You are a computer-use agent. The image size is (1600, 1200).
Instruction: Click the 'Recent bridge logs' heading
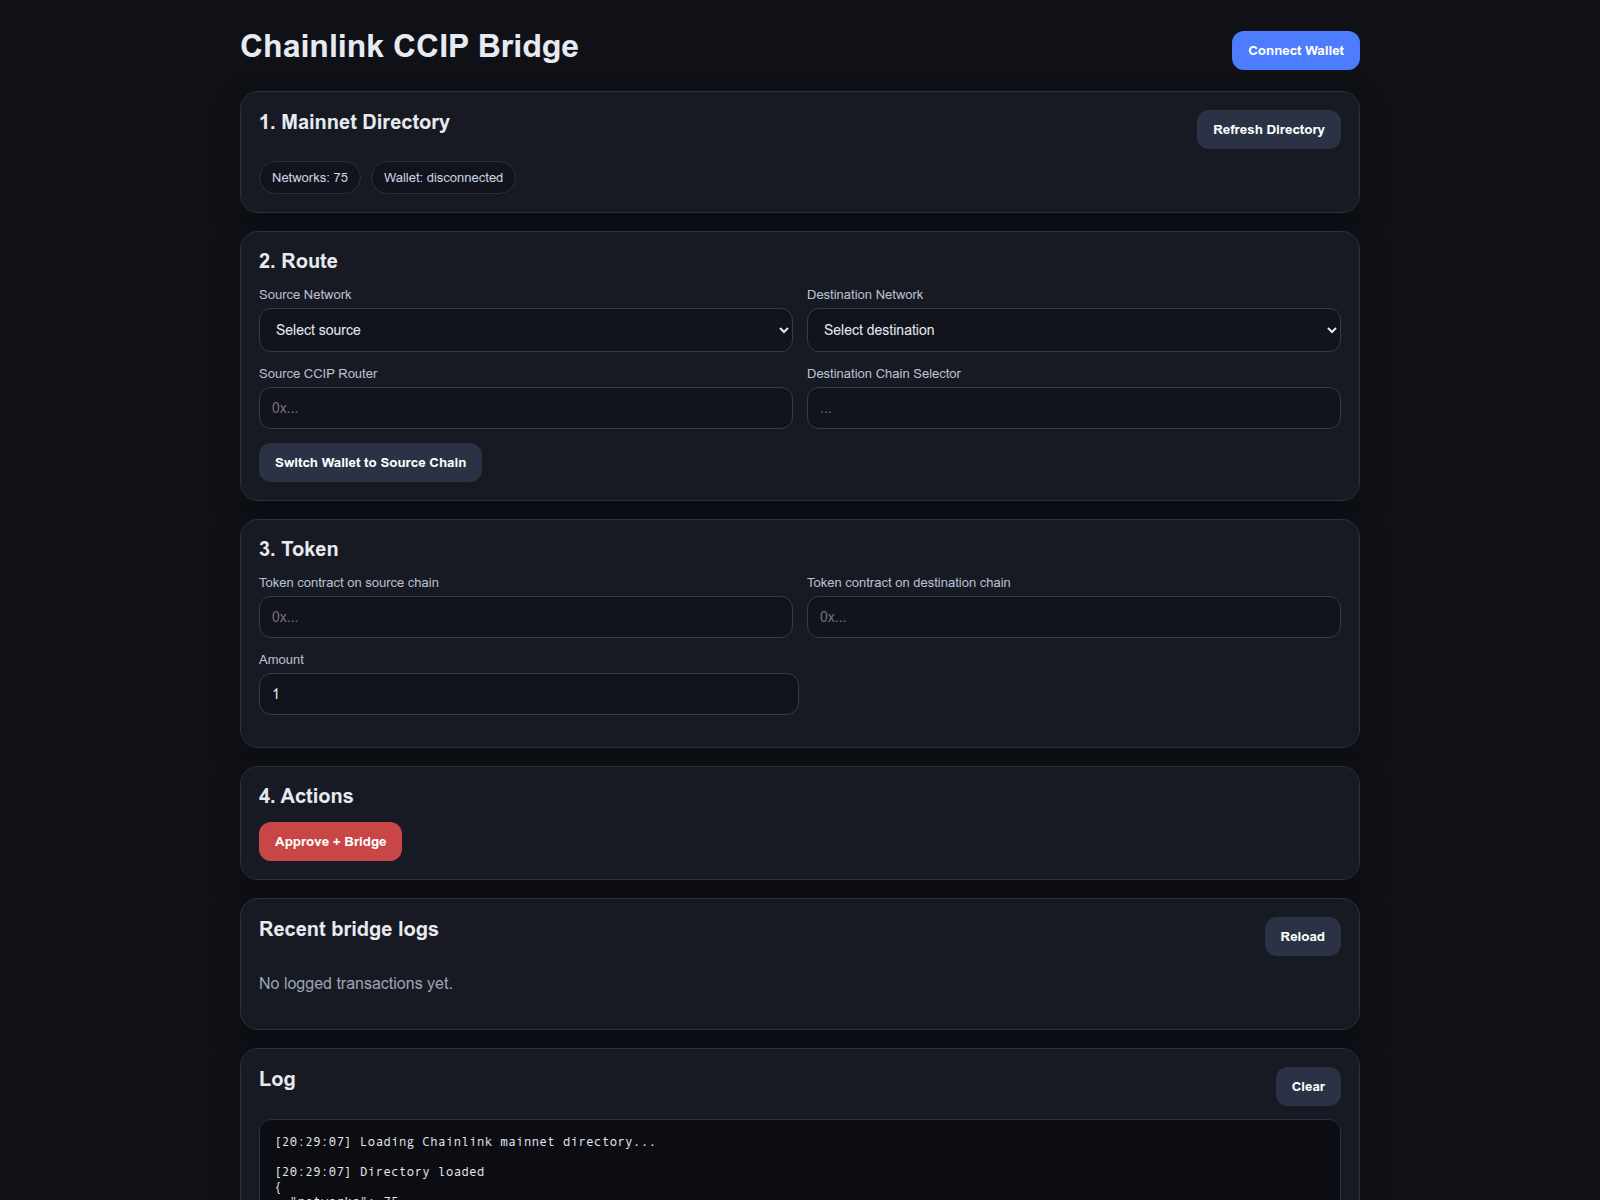point(349,929)
